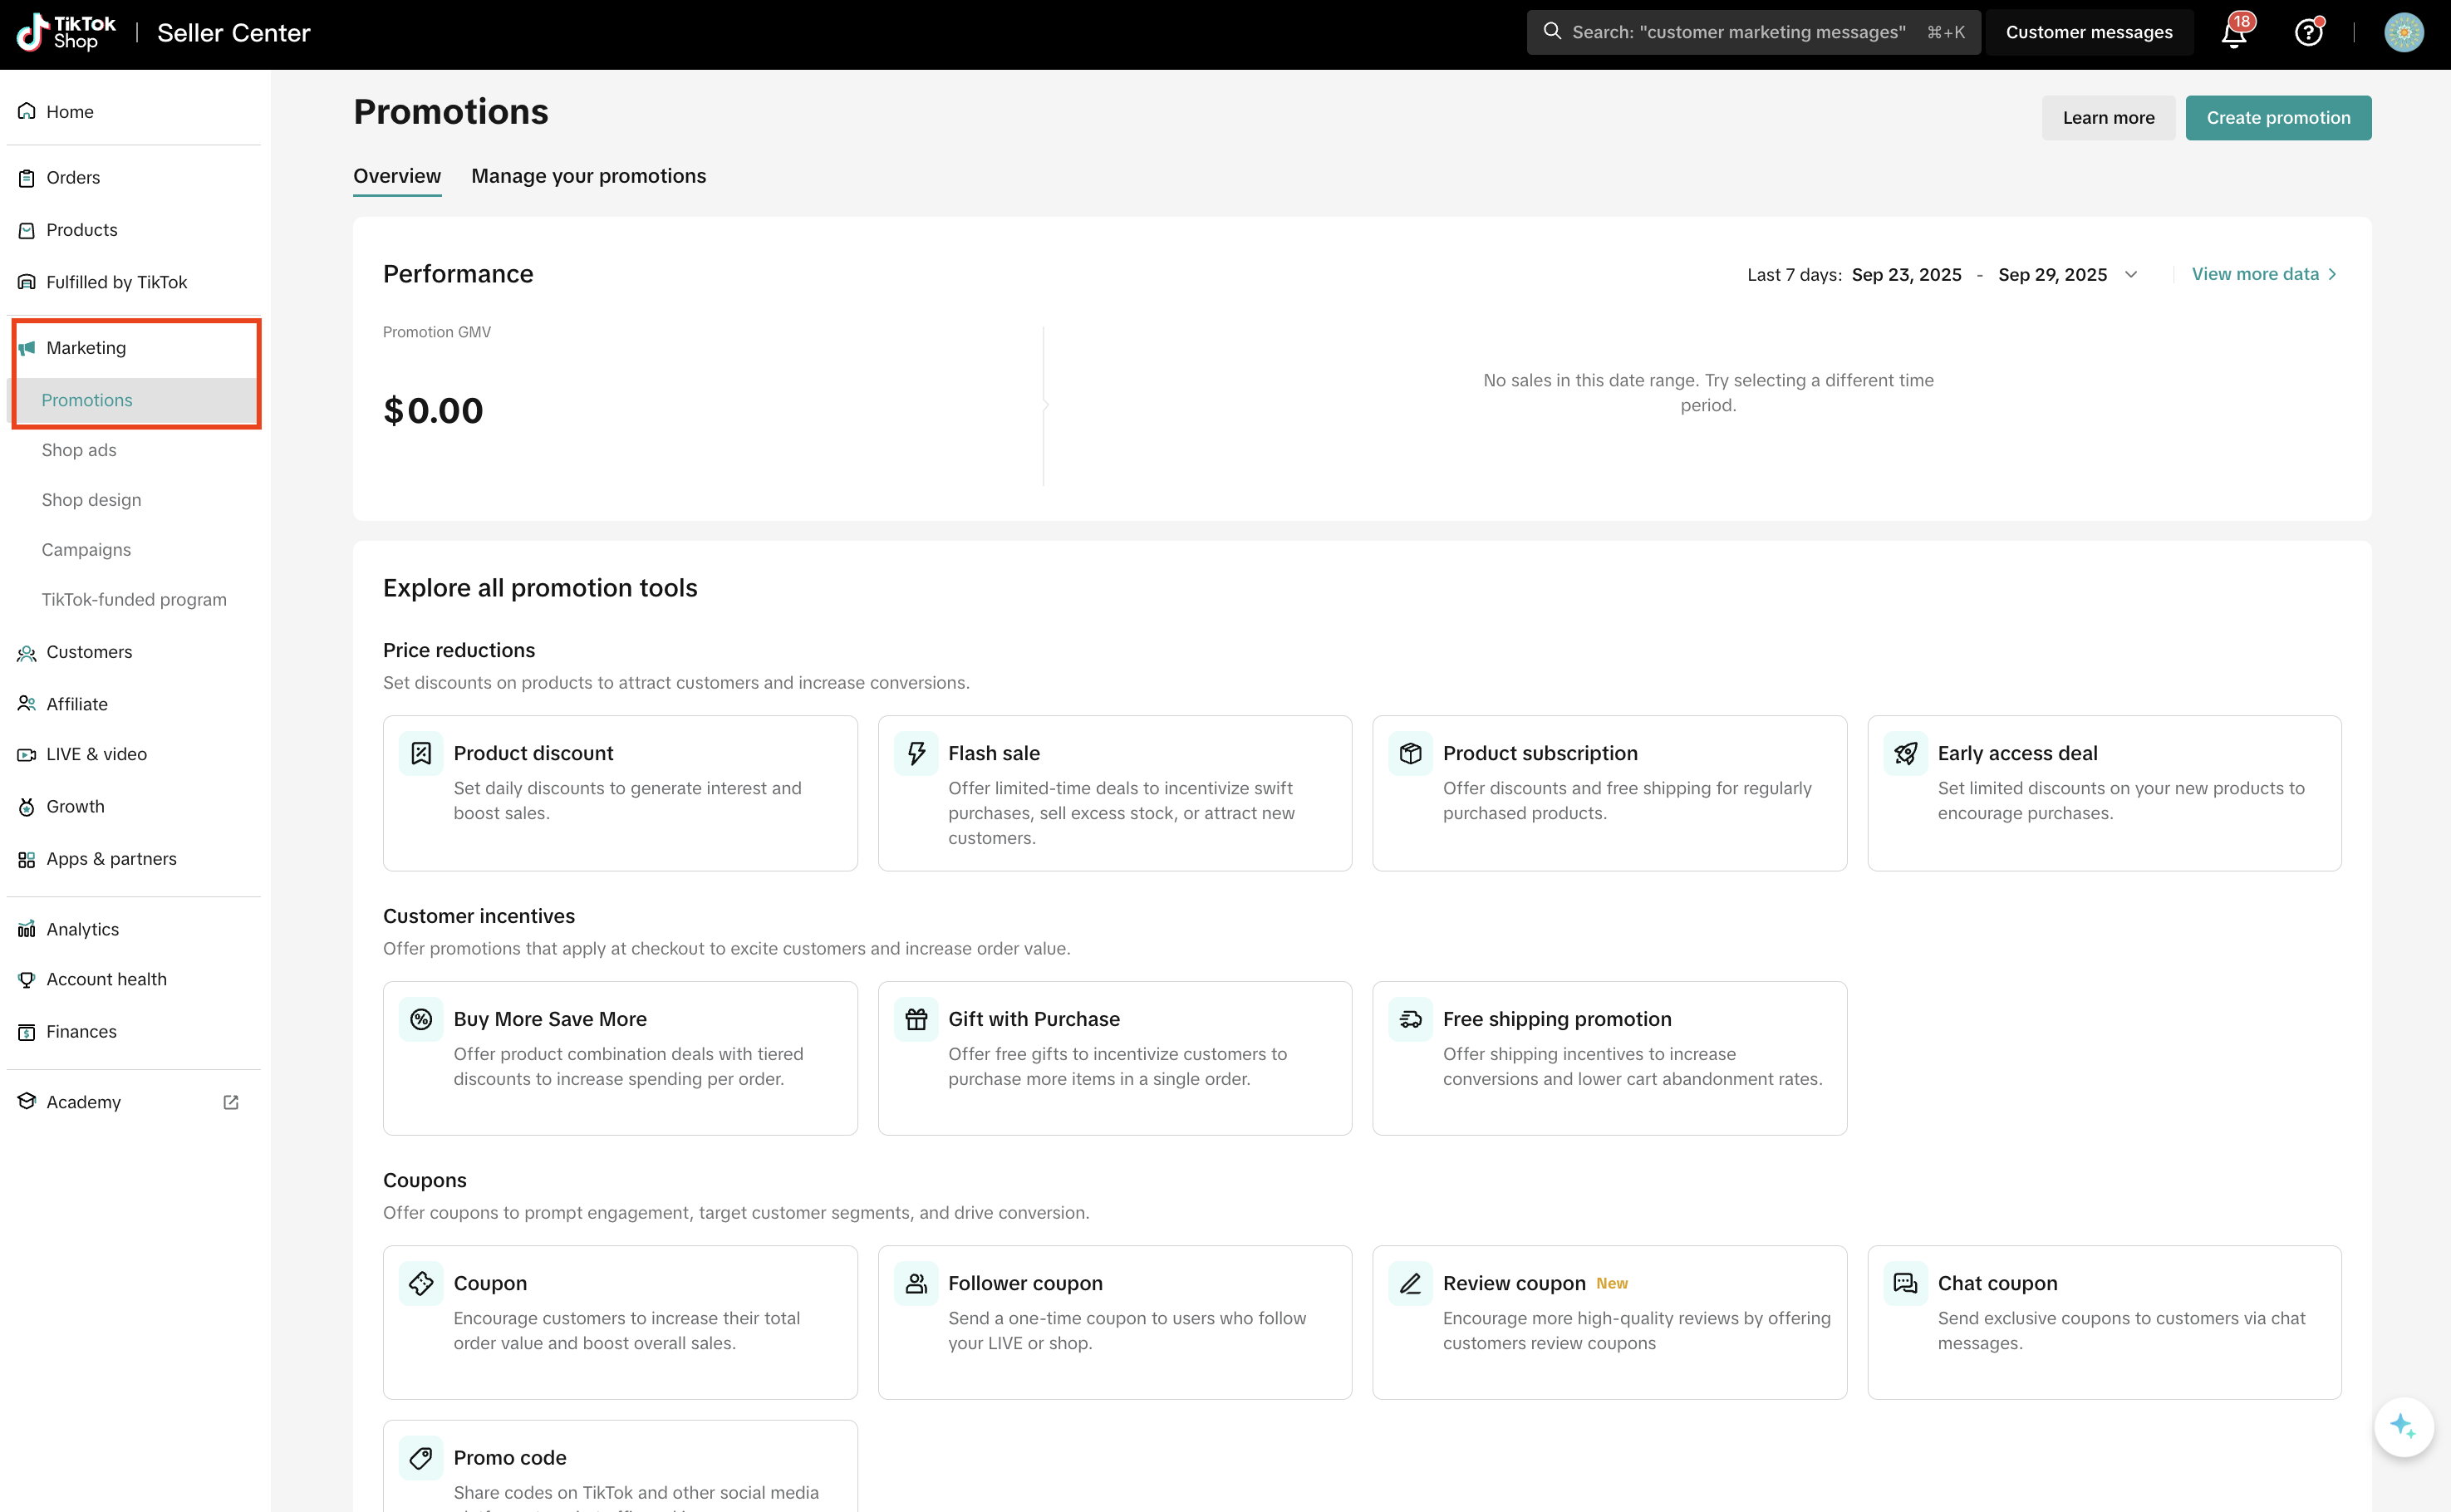Click the Learn more button
2451x1512 pixels.
pos(2108,118)
